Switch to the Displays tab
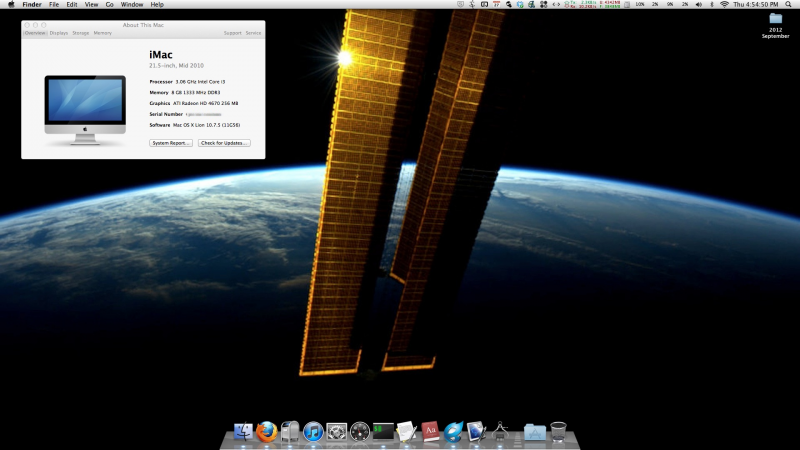This screenshot has width=800, height=450. pyautogui.click(x=59, y=33)
